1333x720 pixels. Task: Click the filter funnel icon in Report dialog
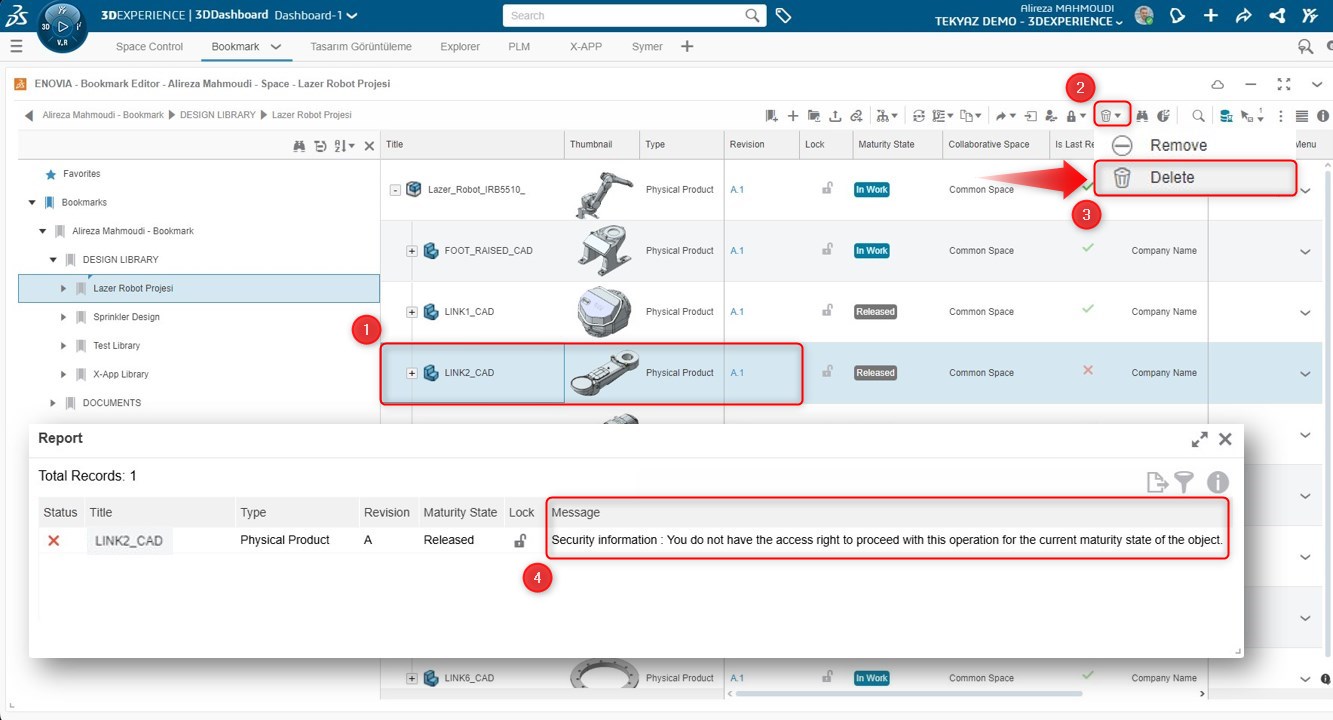(x=1184, y=483)
